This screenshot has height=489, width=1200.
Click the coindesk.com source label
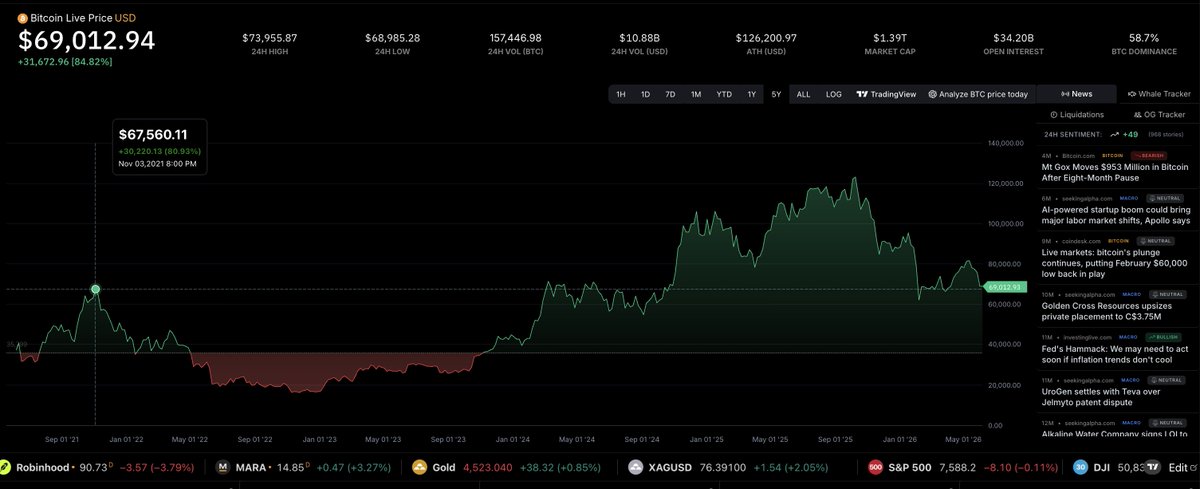click(x=1080, y=241)
